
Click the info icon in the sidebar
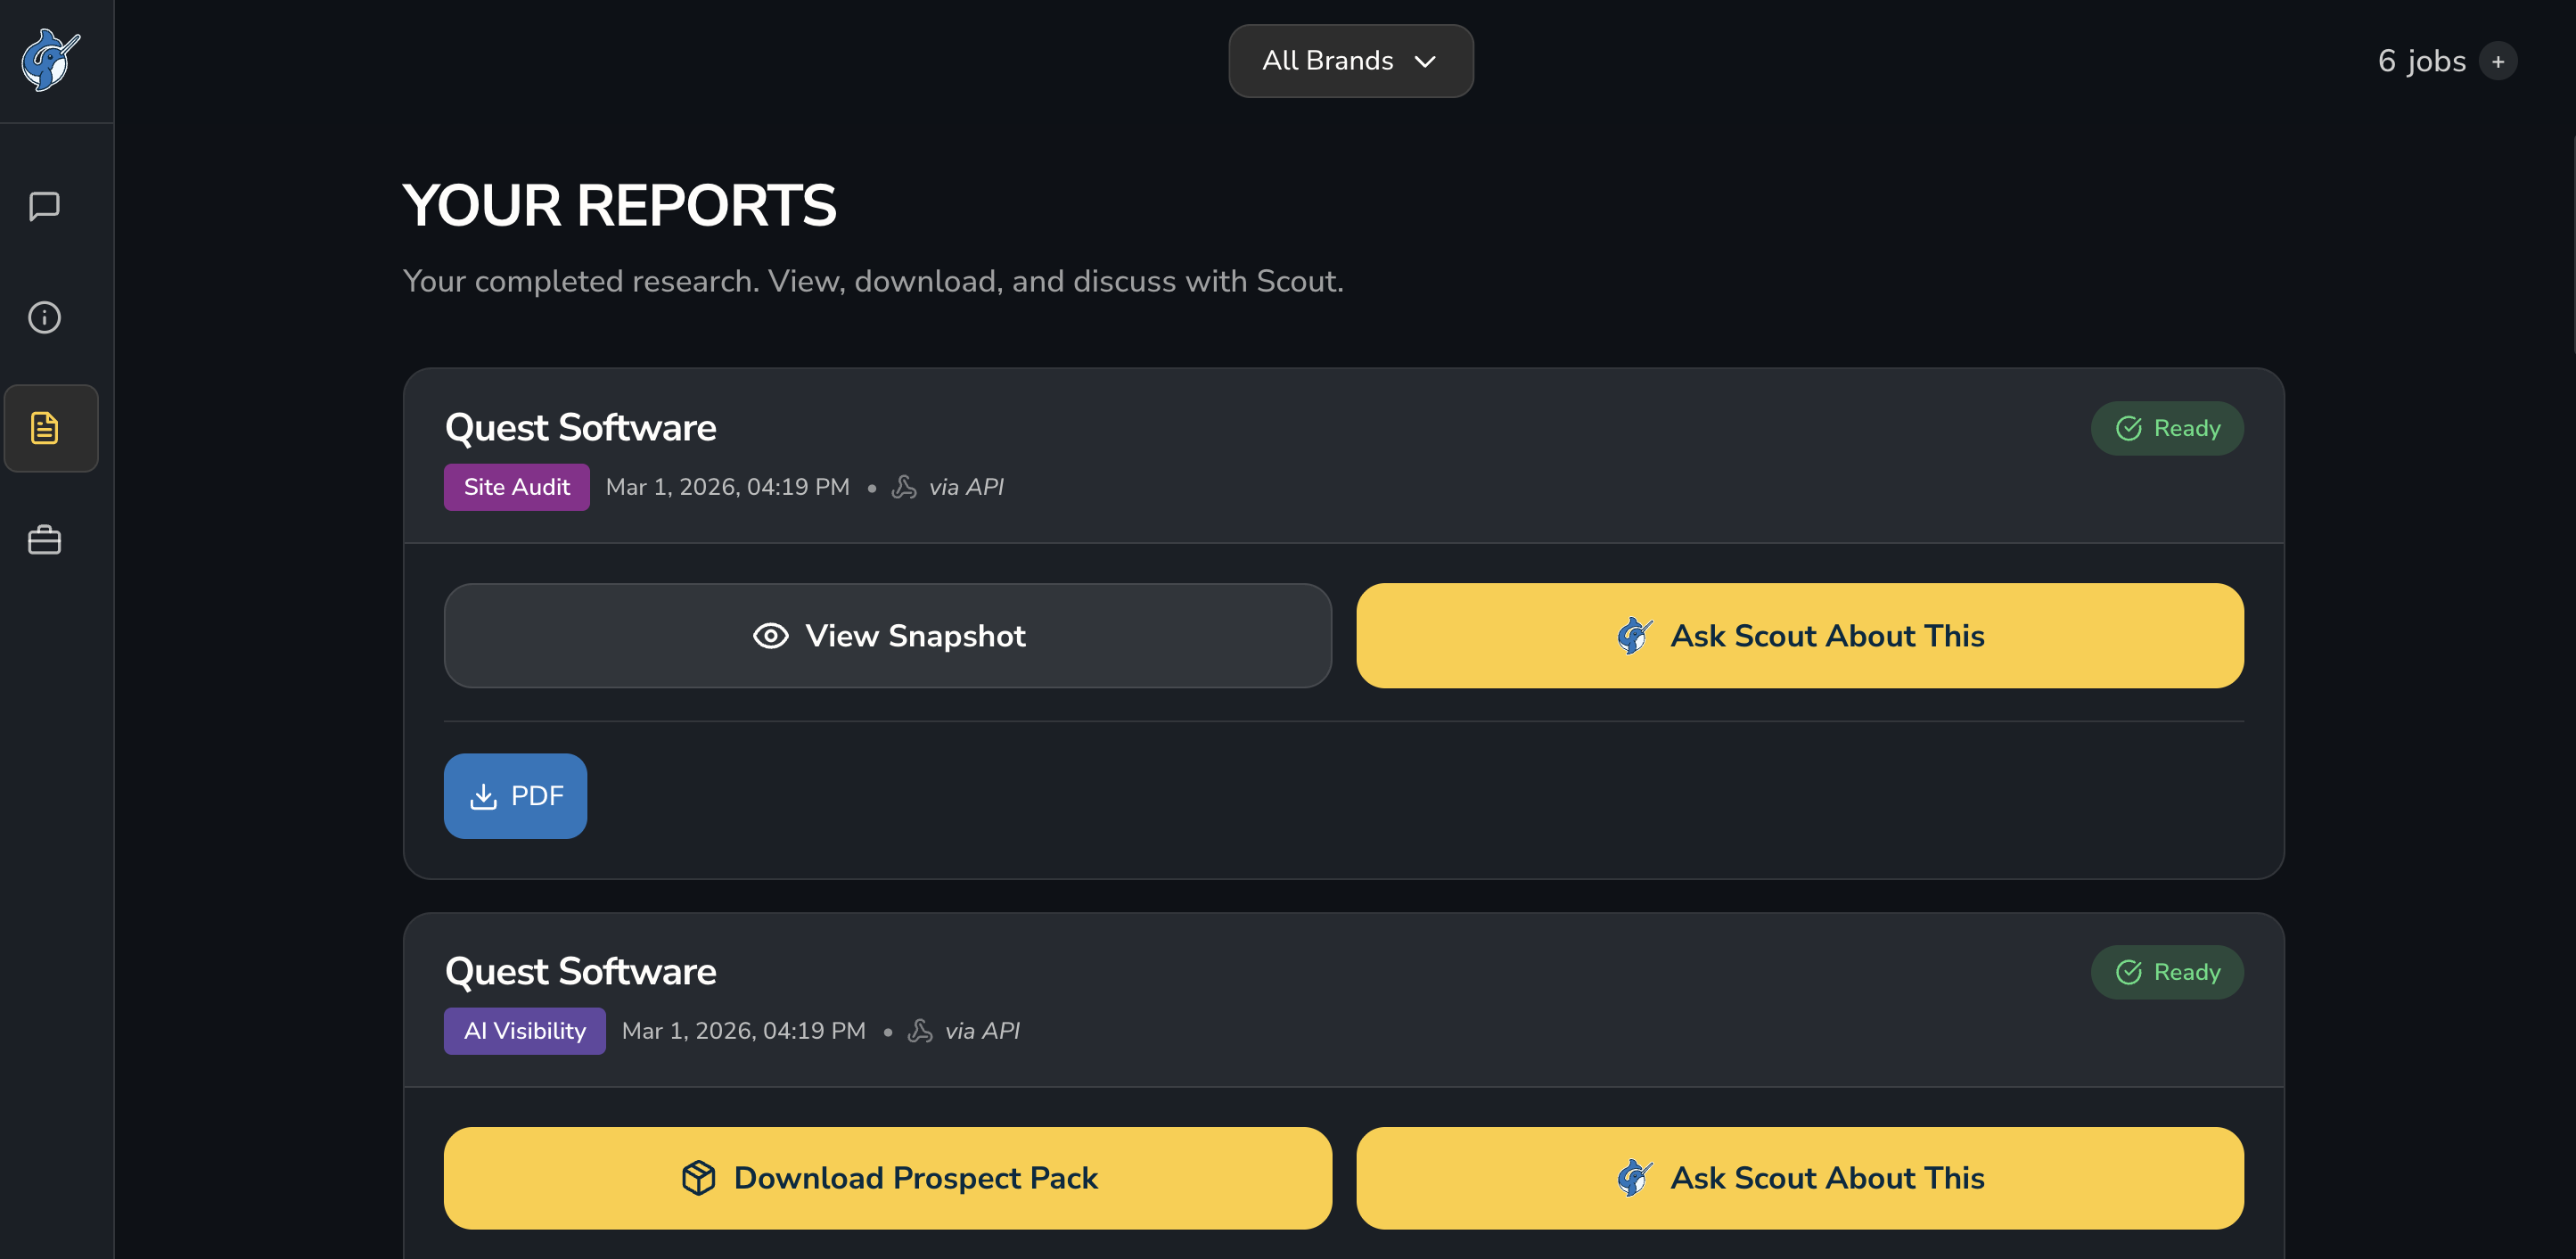coord(44,317)
